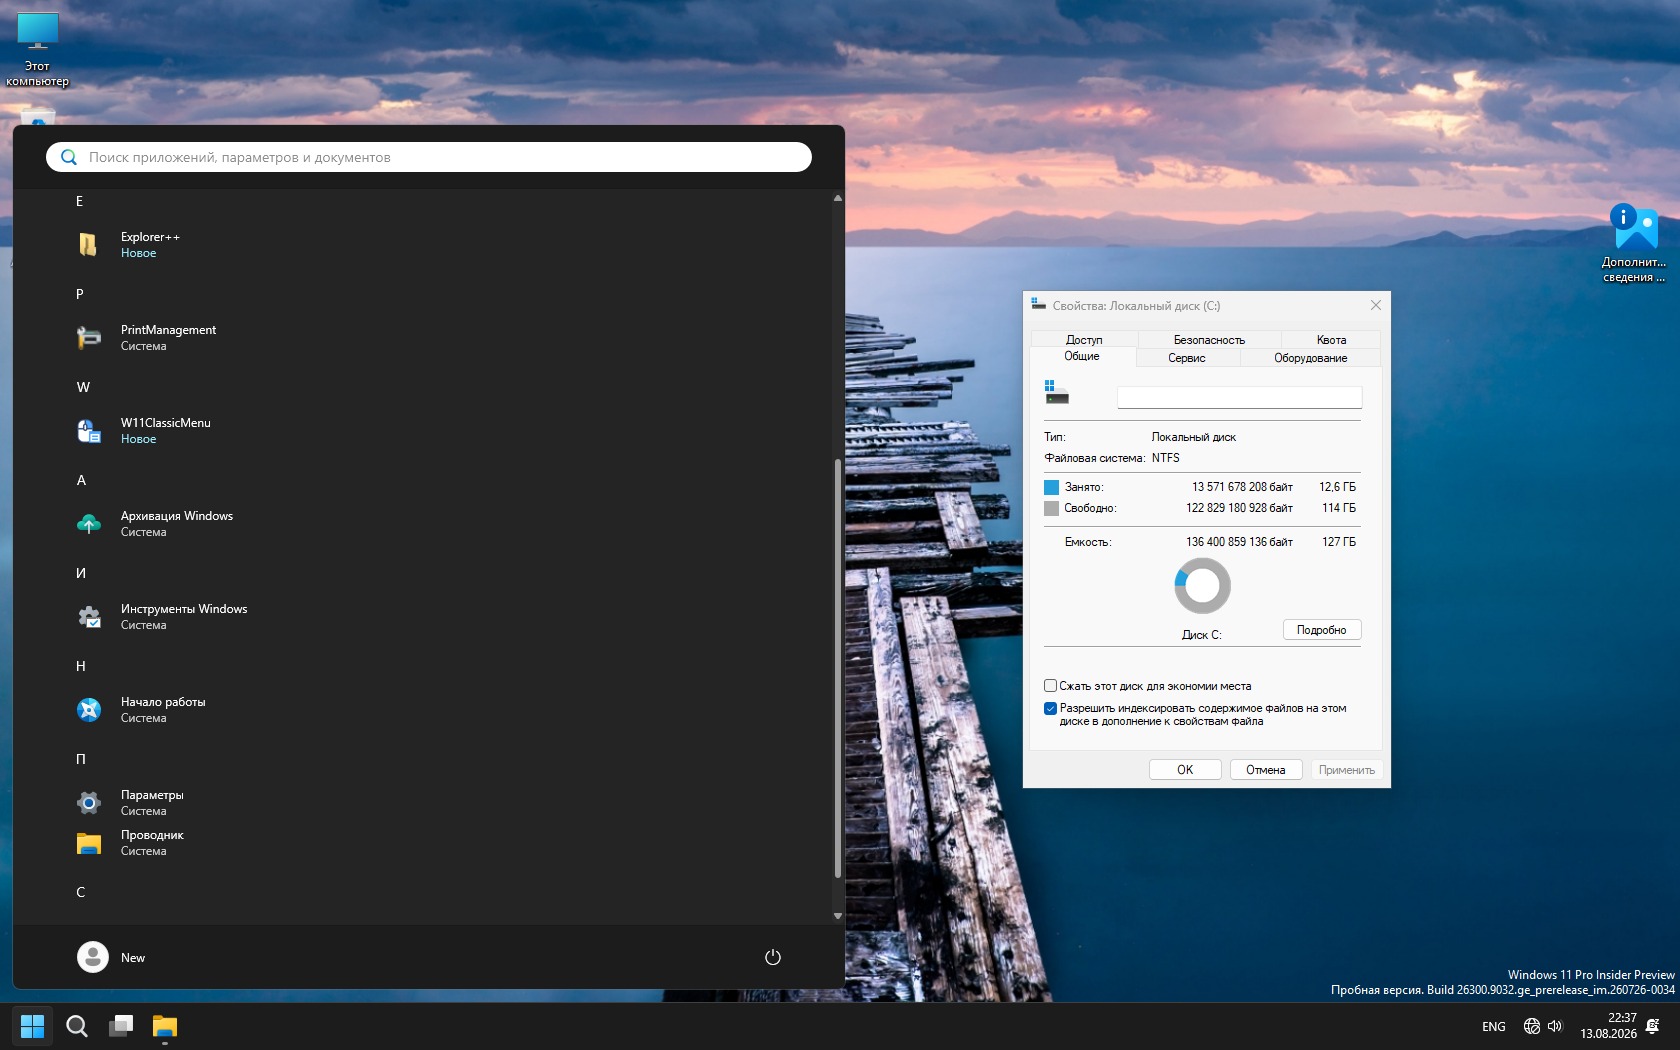The width and height of the screenshot is (1680, 1050).
Task: Click the Start menu search magnifier icon
Action: (69, 157)
